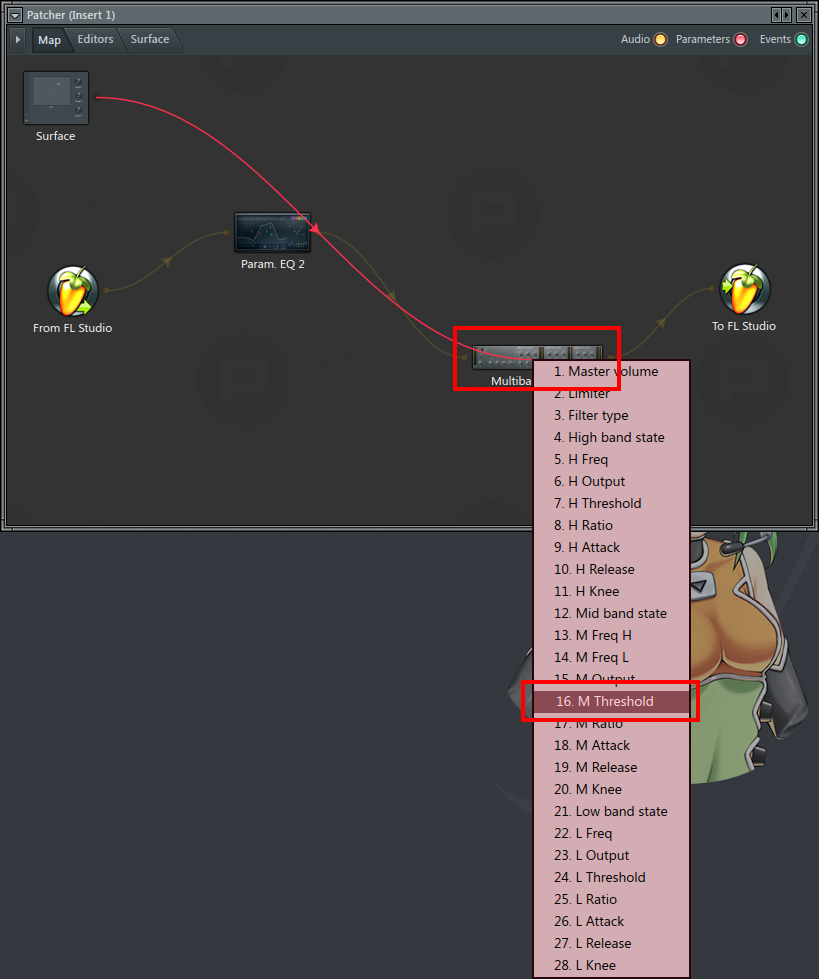Click the 'From FL Studio' node label
This screenshot has height=979, width=819.
coord(72,328)
